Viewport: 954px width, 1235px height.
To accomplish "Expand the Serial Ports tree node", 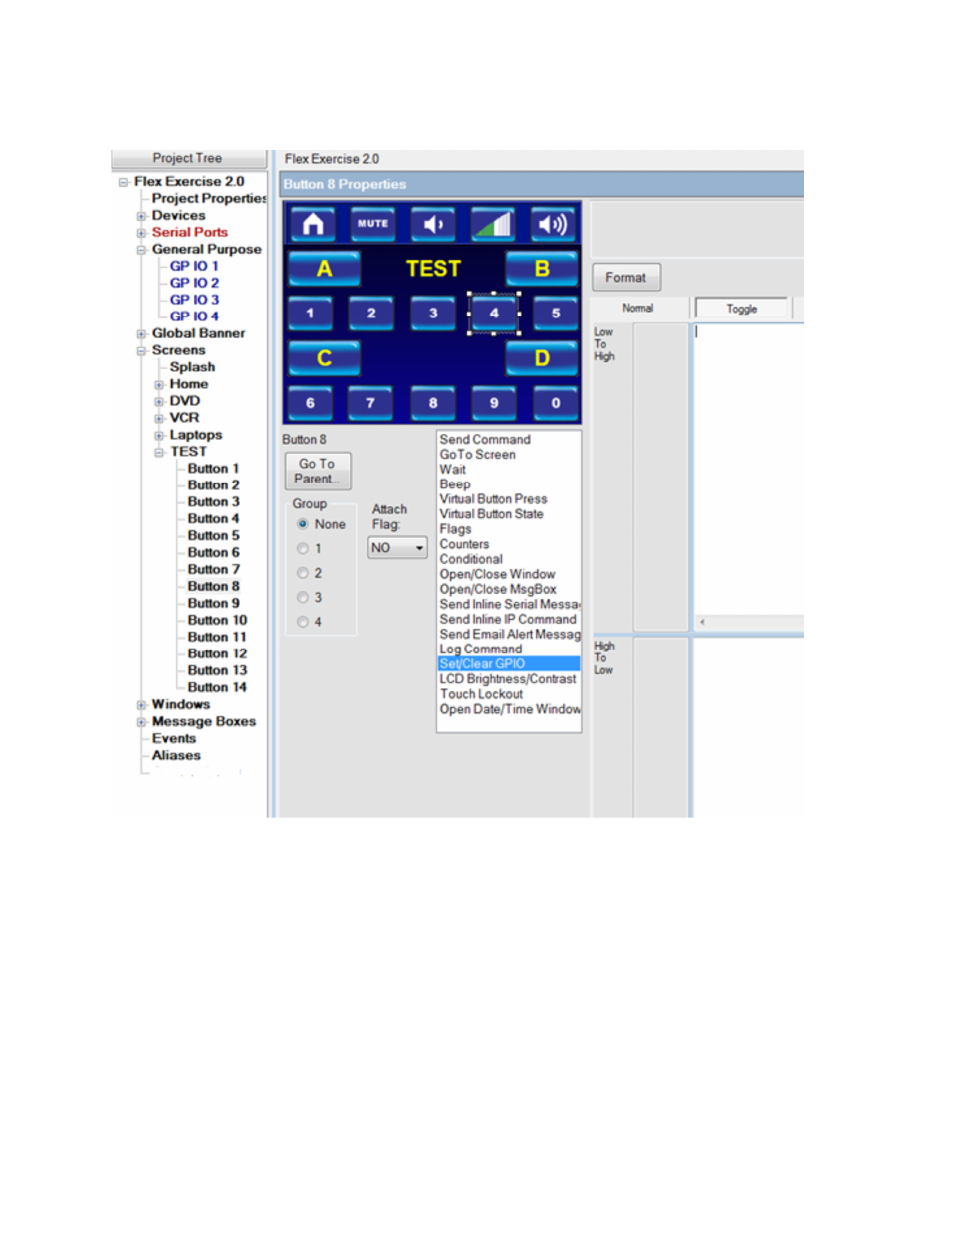I will pos(141,233).
